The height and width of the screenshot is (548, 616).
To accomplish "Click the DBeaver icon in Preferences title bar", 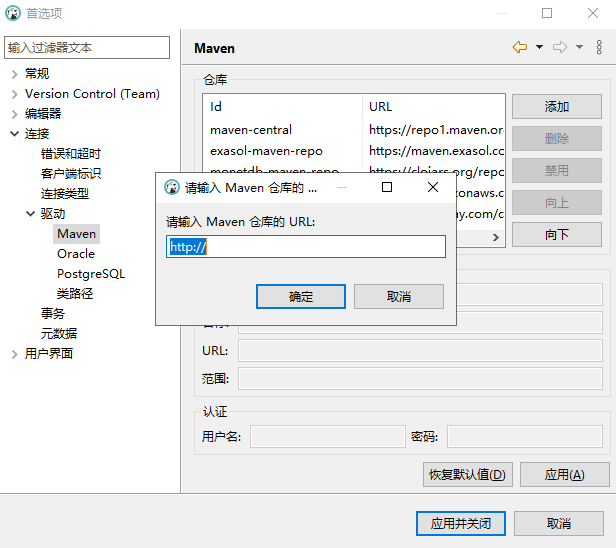I will tap(13, 13).
